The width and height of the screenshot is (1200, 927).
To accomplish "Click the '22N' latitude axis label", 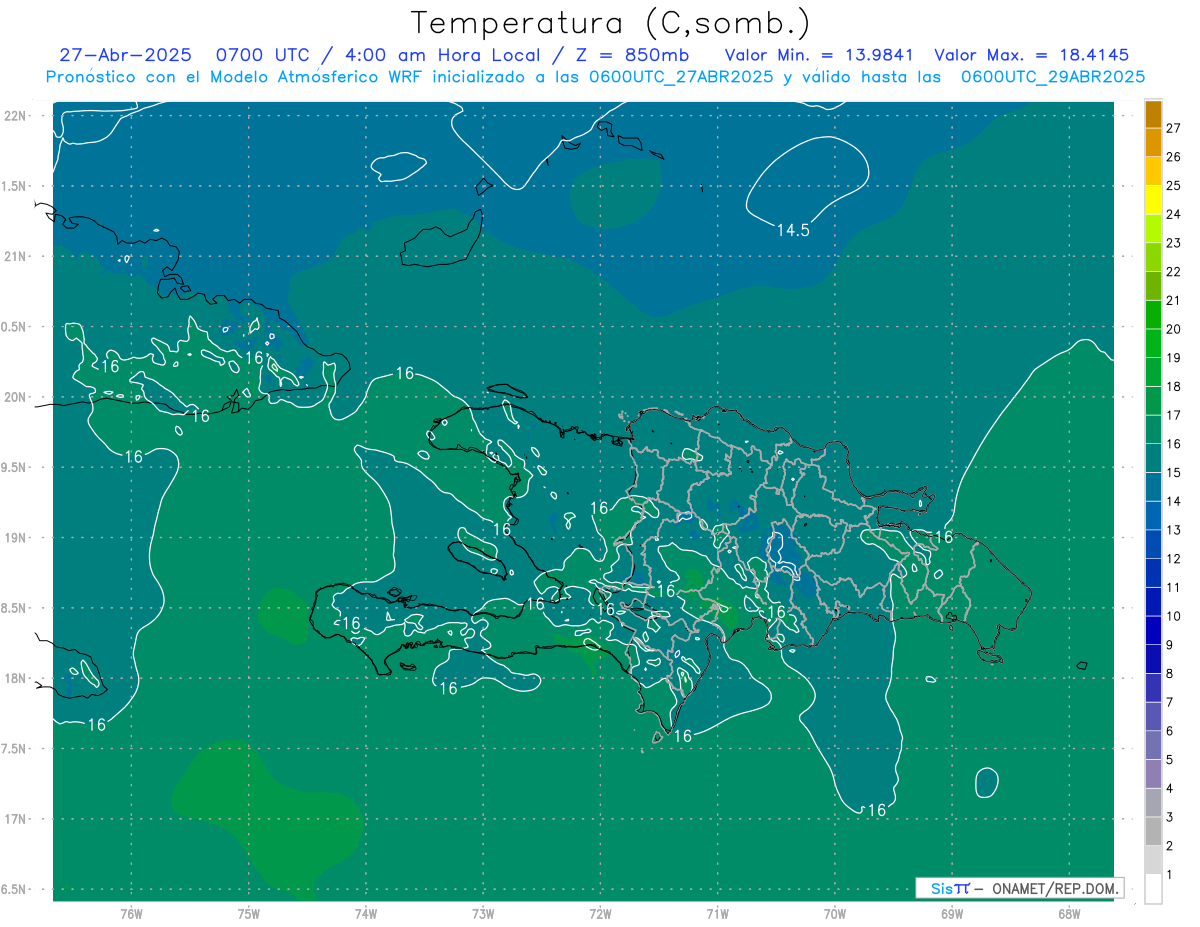I will point(15,115).
